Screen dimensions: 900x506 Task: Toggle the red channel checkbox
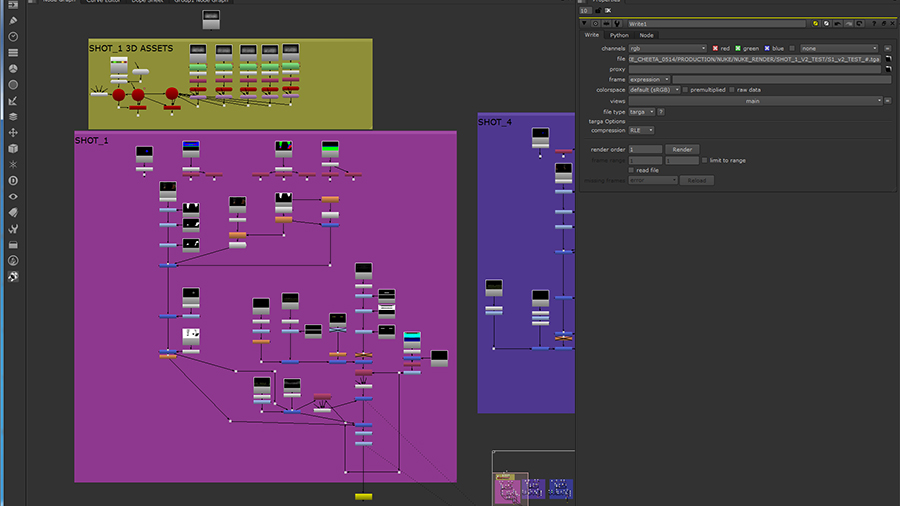click(x=715, y=48)
